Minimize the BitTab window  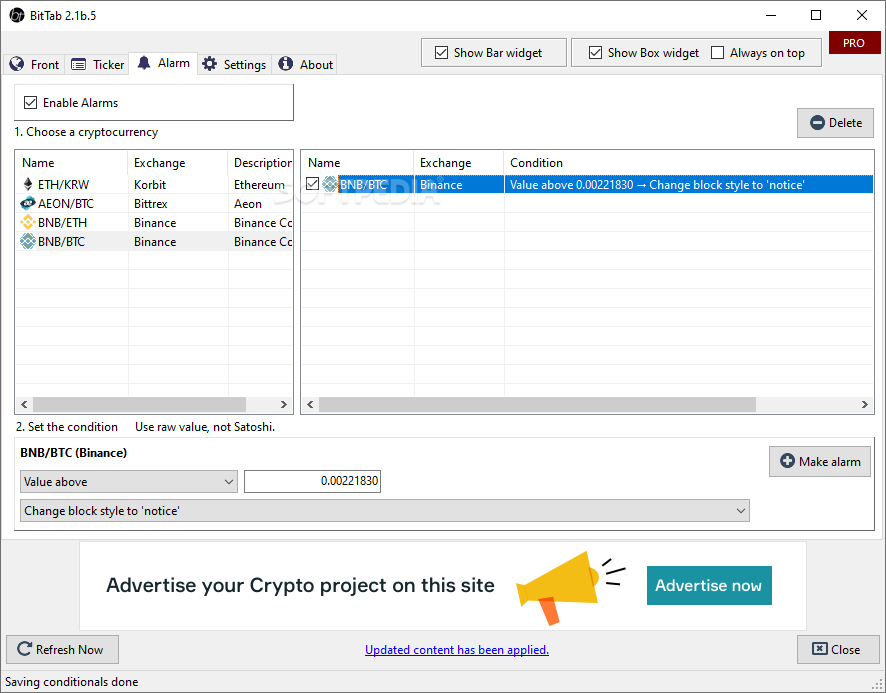[x=771, y=15]
